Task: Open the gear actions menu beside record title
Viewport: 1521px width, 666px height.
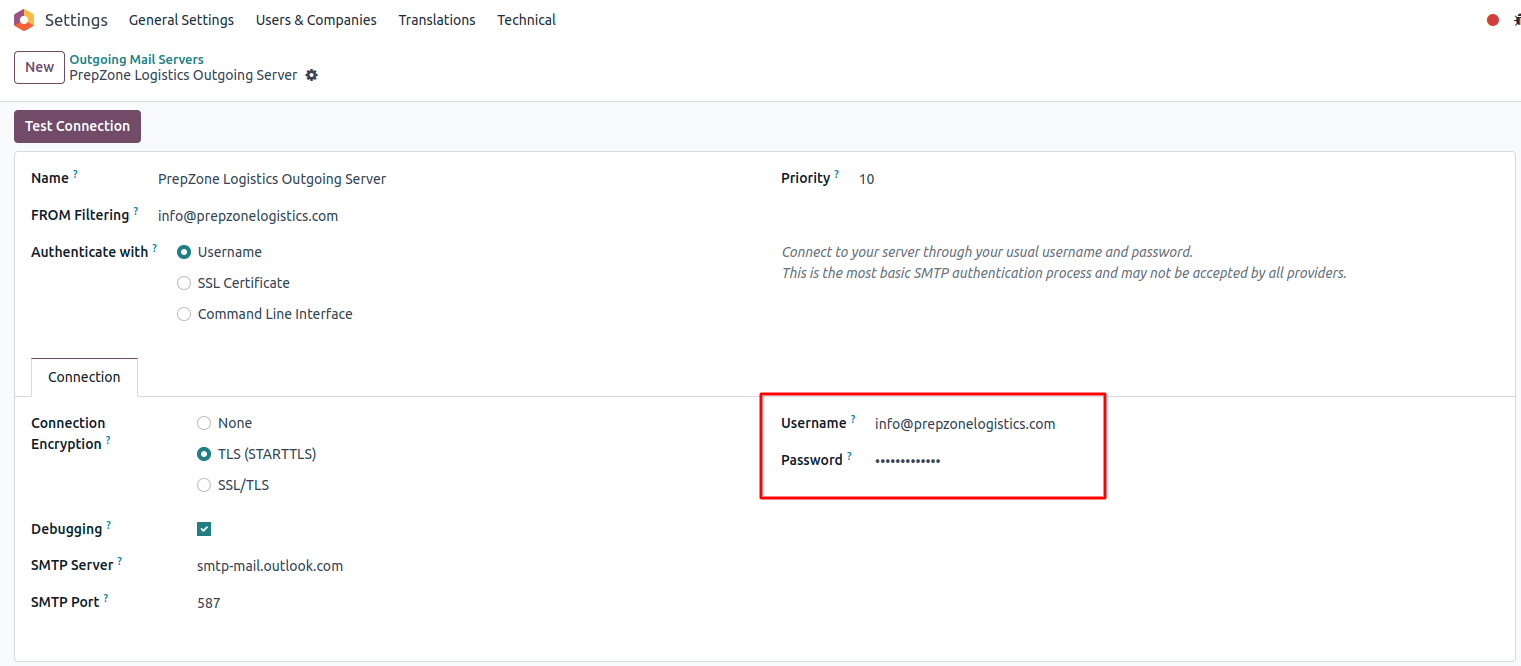Action: [312, 75]
